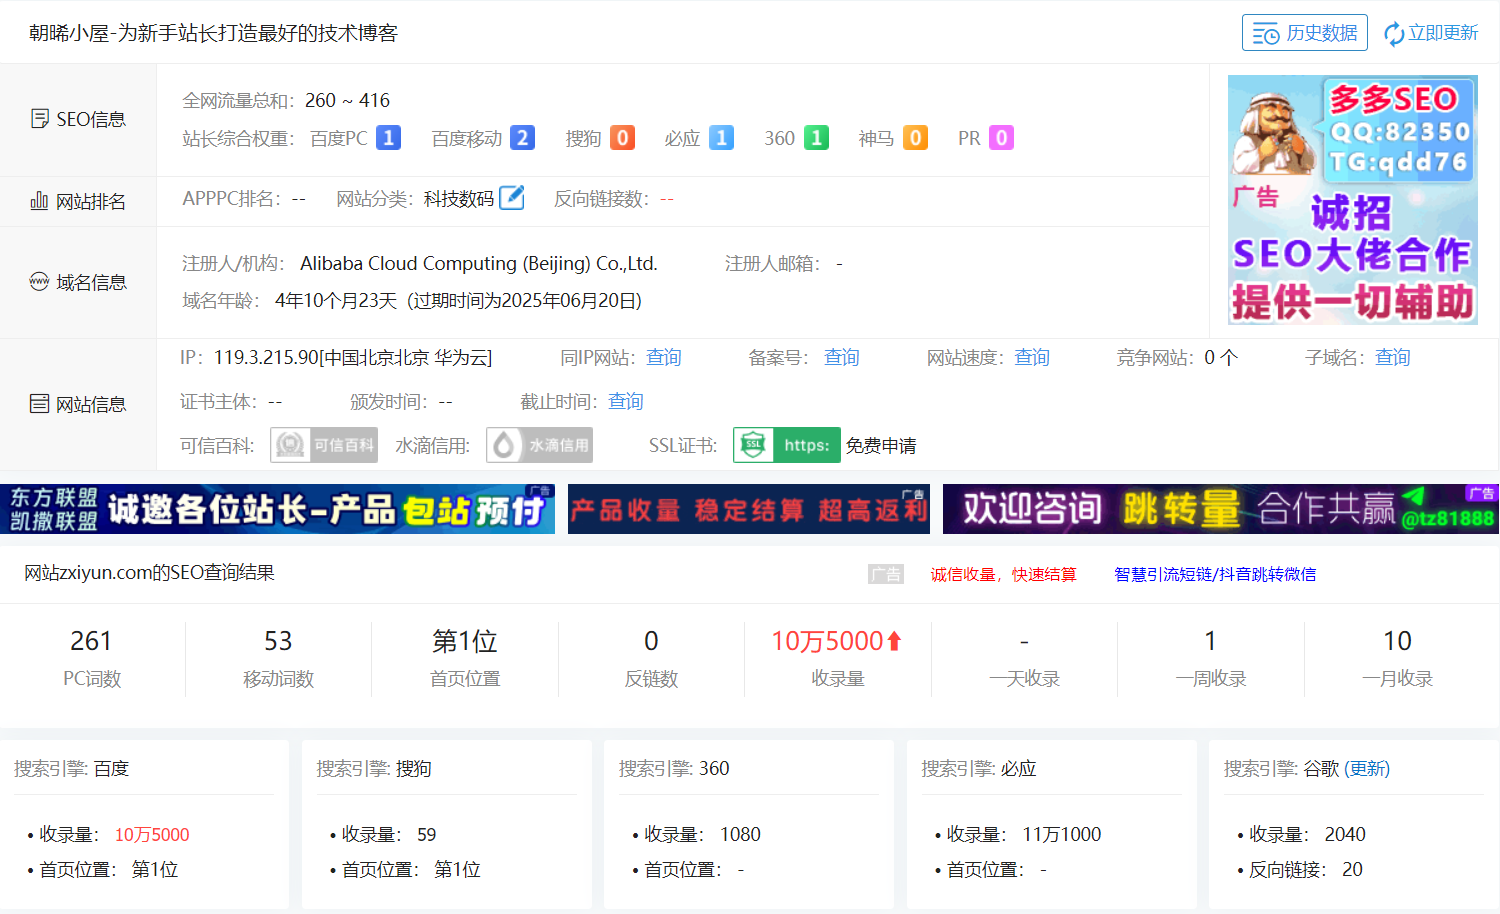Query the certificate 截止时间

(x=625, y=401)
